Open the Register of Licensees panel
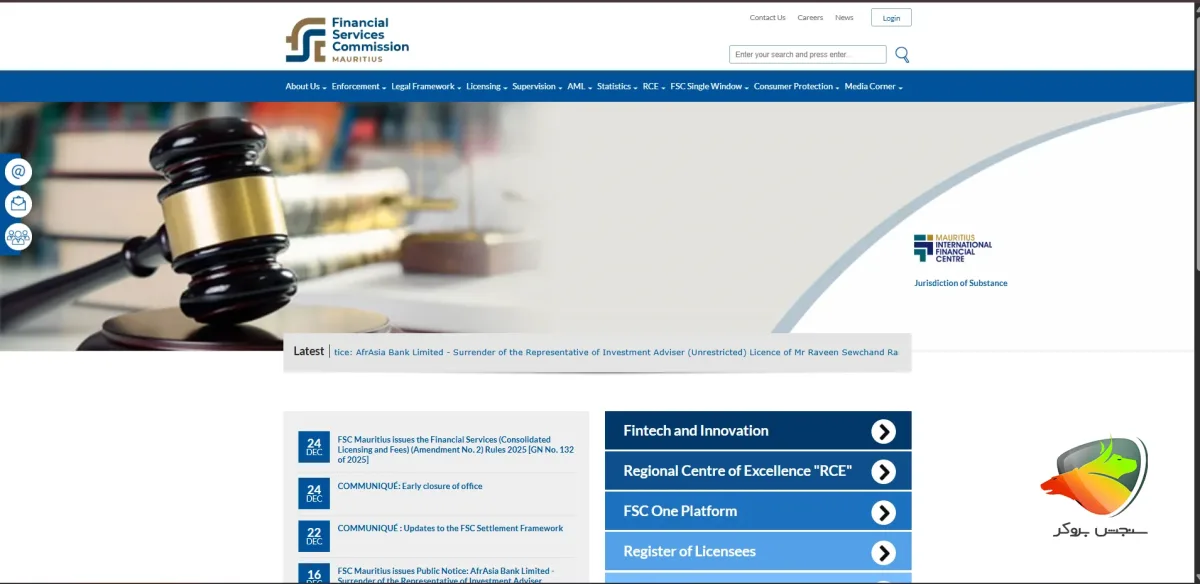The width and height of the screenshot is (1200, 584). tap(758, 551)
